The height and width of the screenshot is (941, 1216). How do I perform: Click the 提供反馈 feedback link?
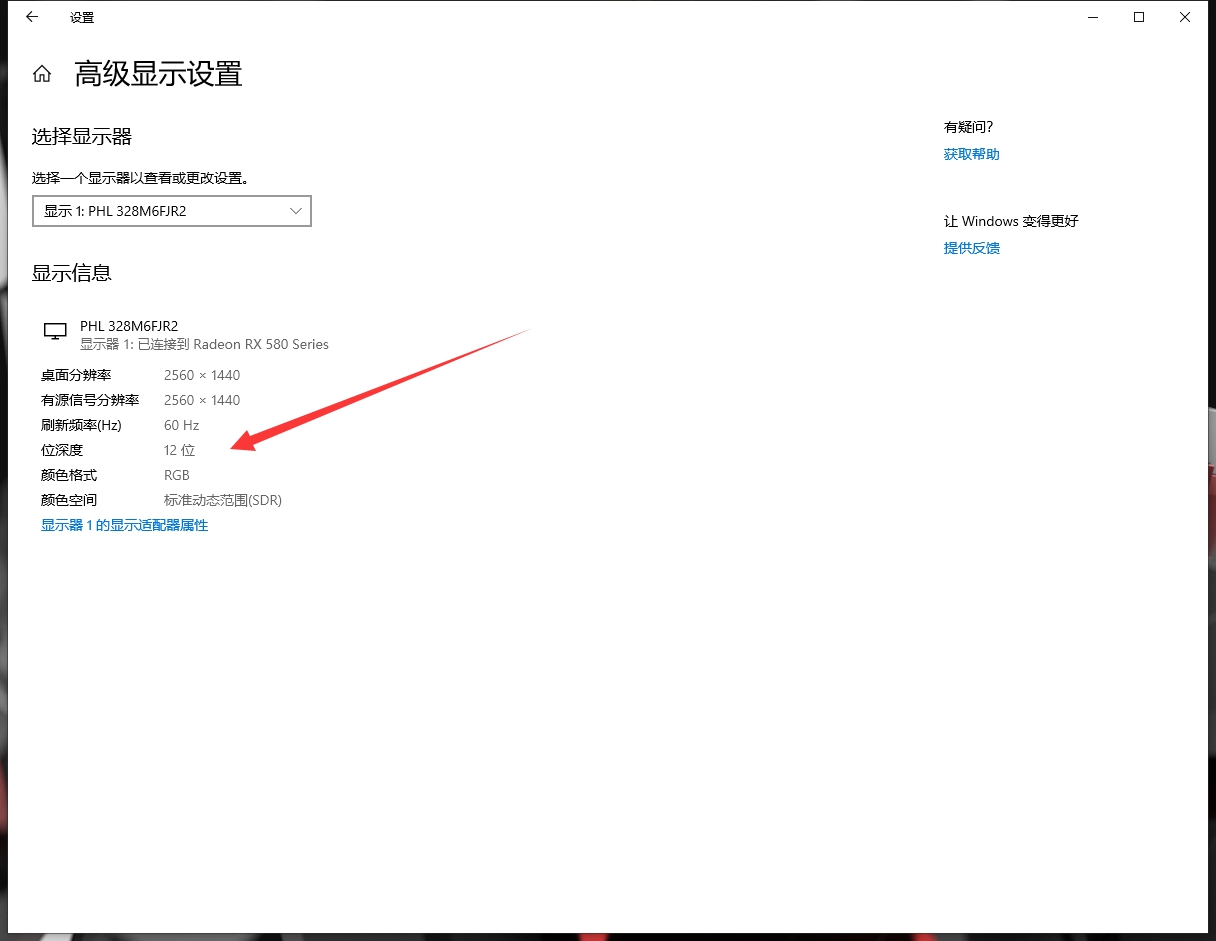(970, 248)
